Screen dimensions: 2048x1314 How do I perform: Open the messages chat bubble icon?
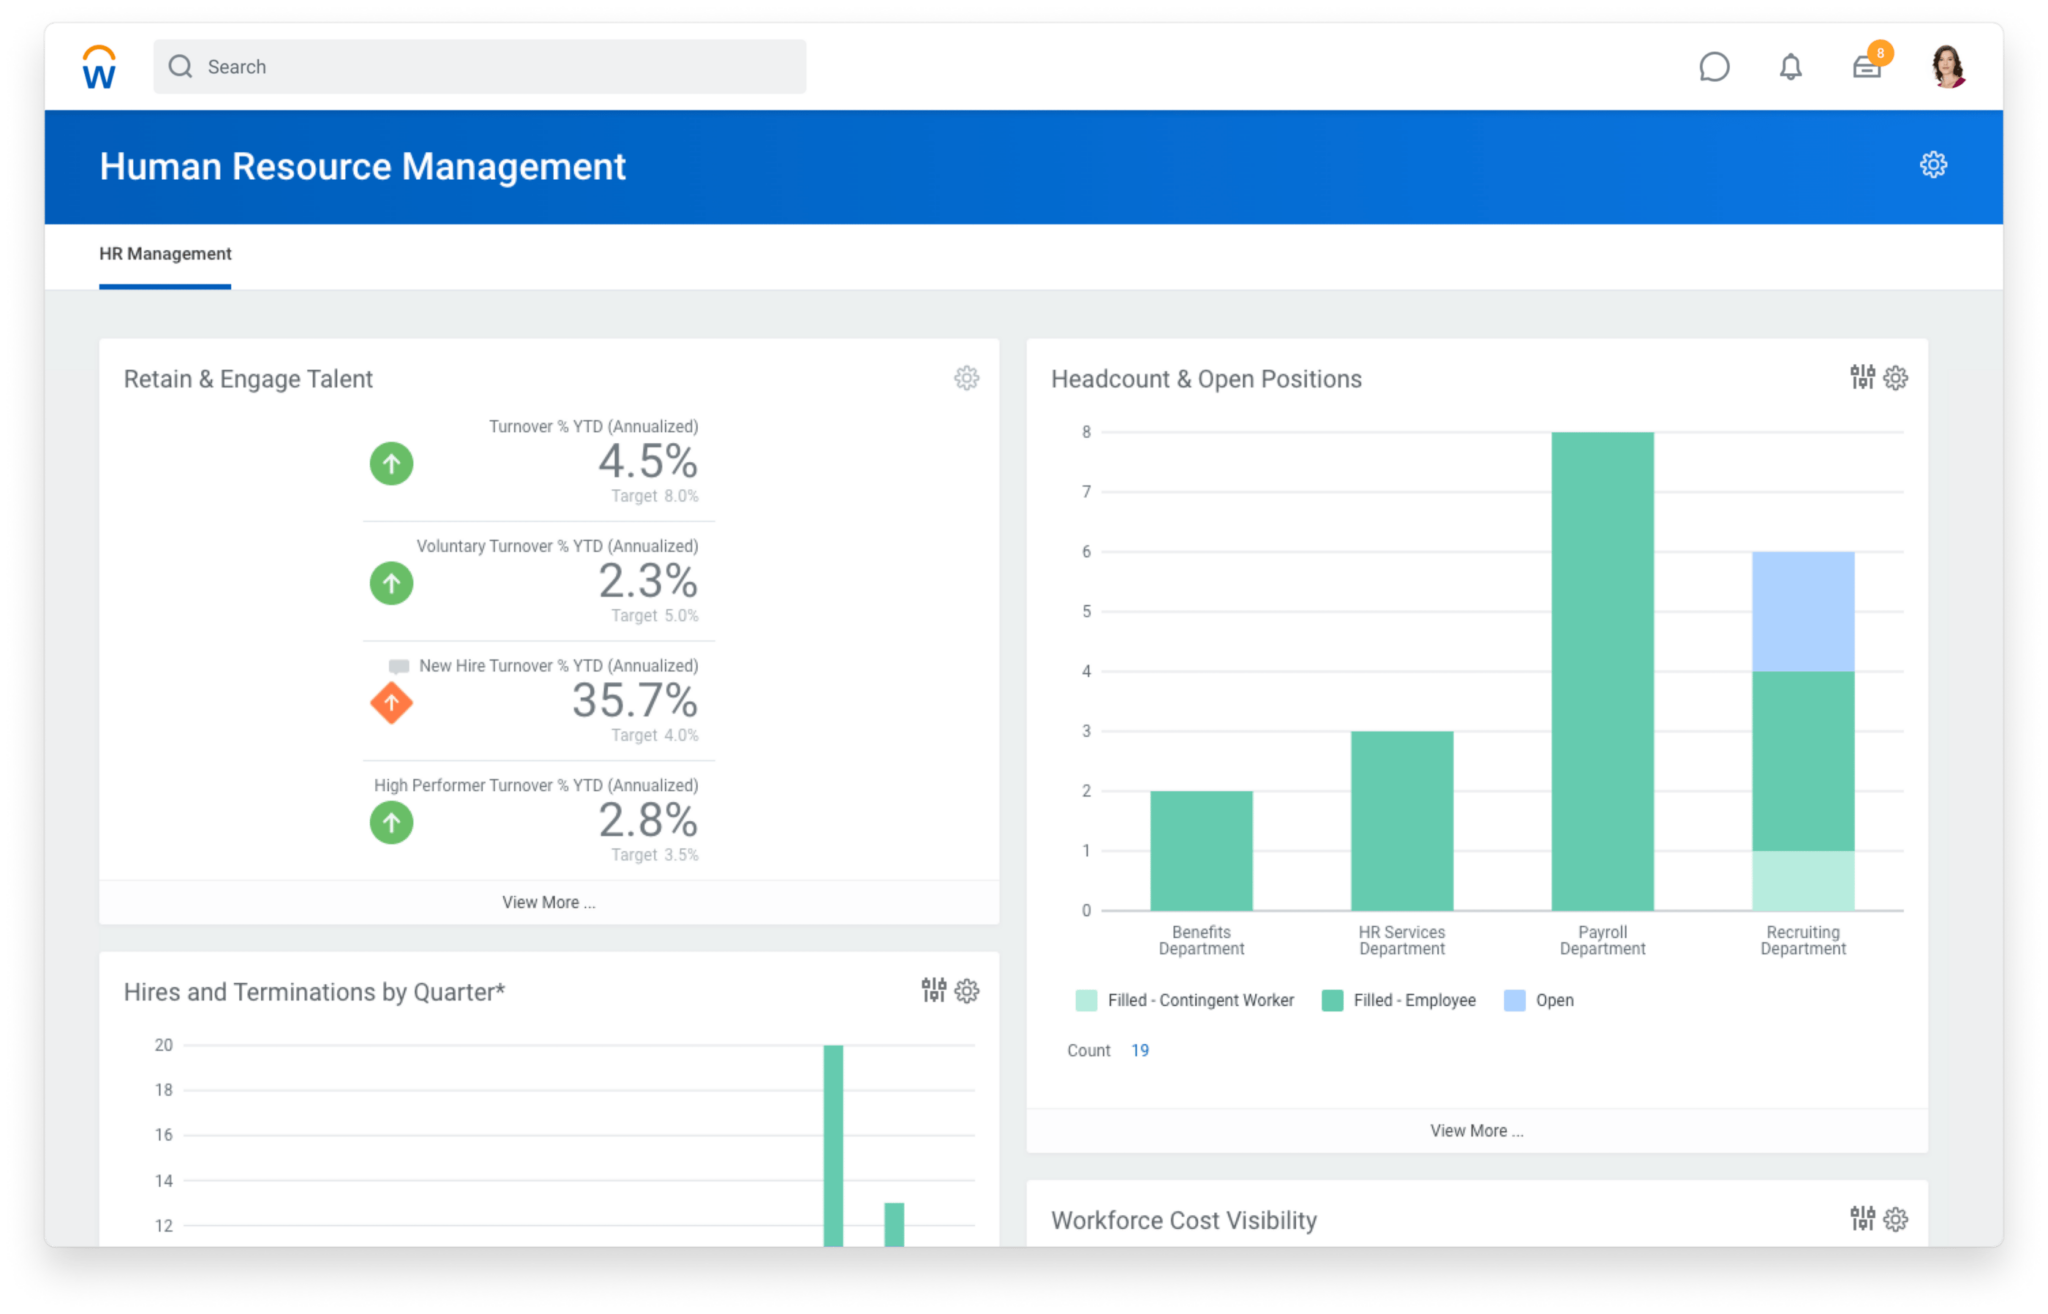pos(1714,66)
